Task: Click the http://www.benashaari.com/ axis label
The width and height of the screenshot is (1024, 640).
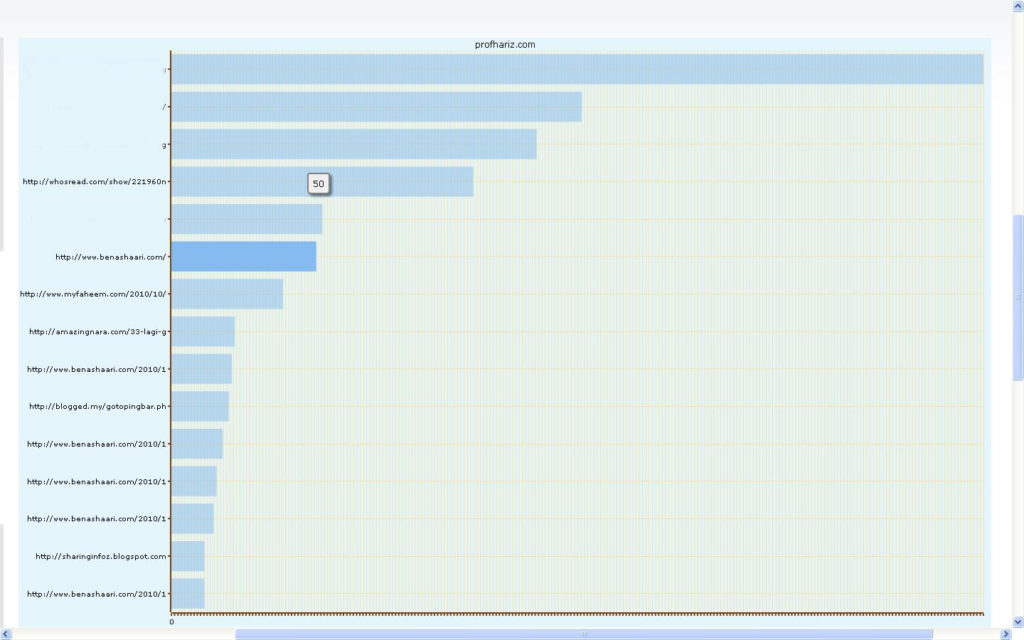Action: pos(110,257)
